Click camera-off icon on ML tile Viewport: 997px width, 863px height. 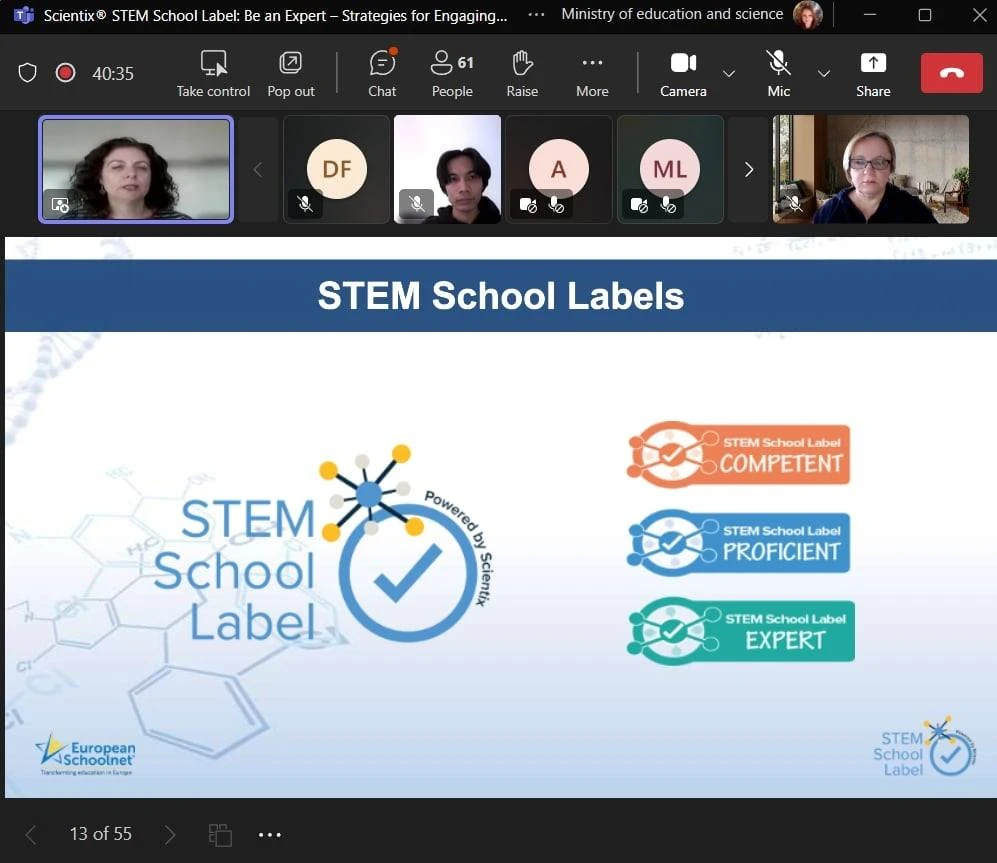[x=638, y=205]
